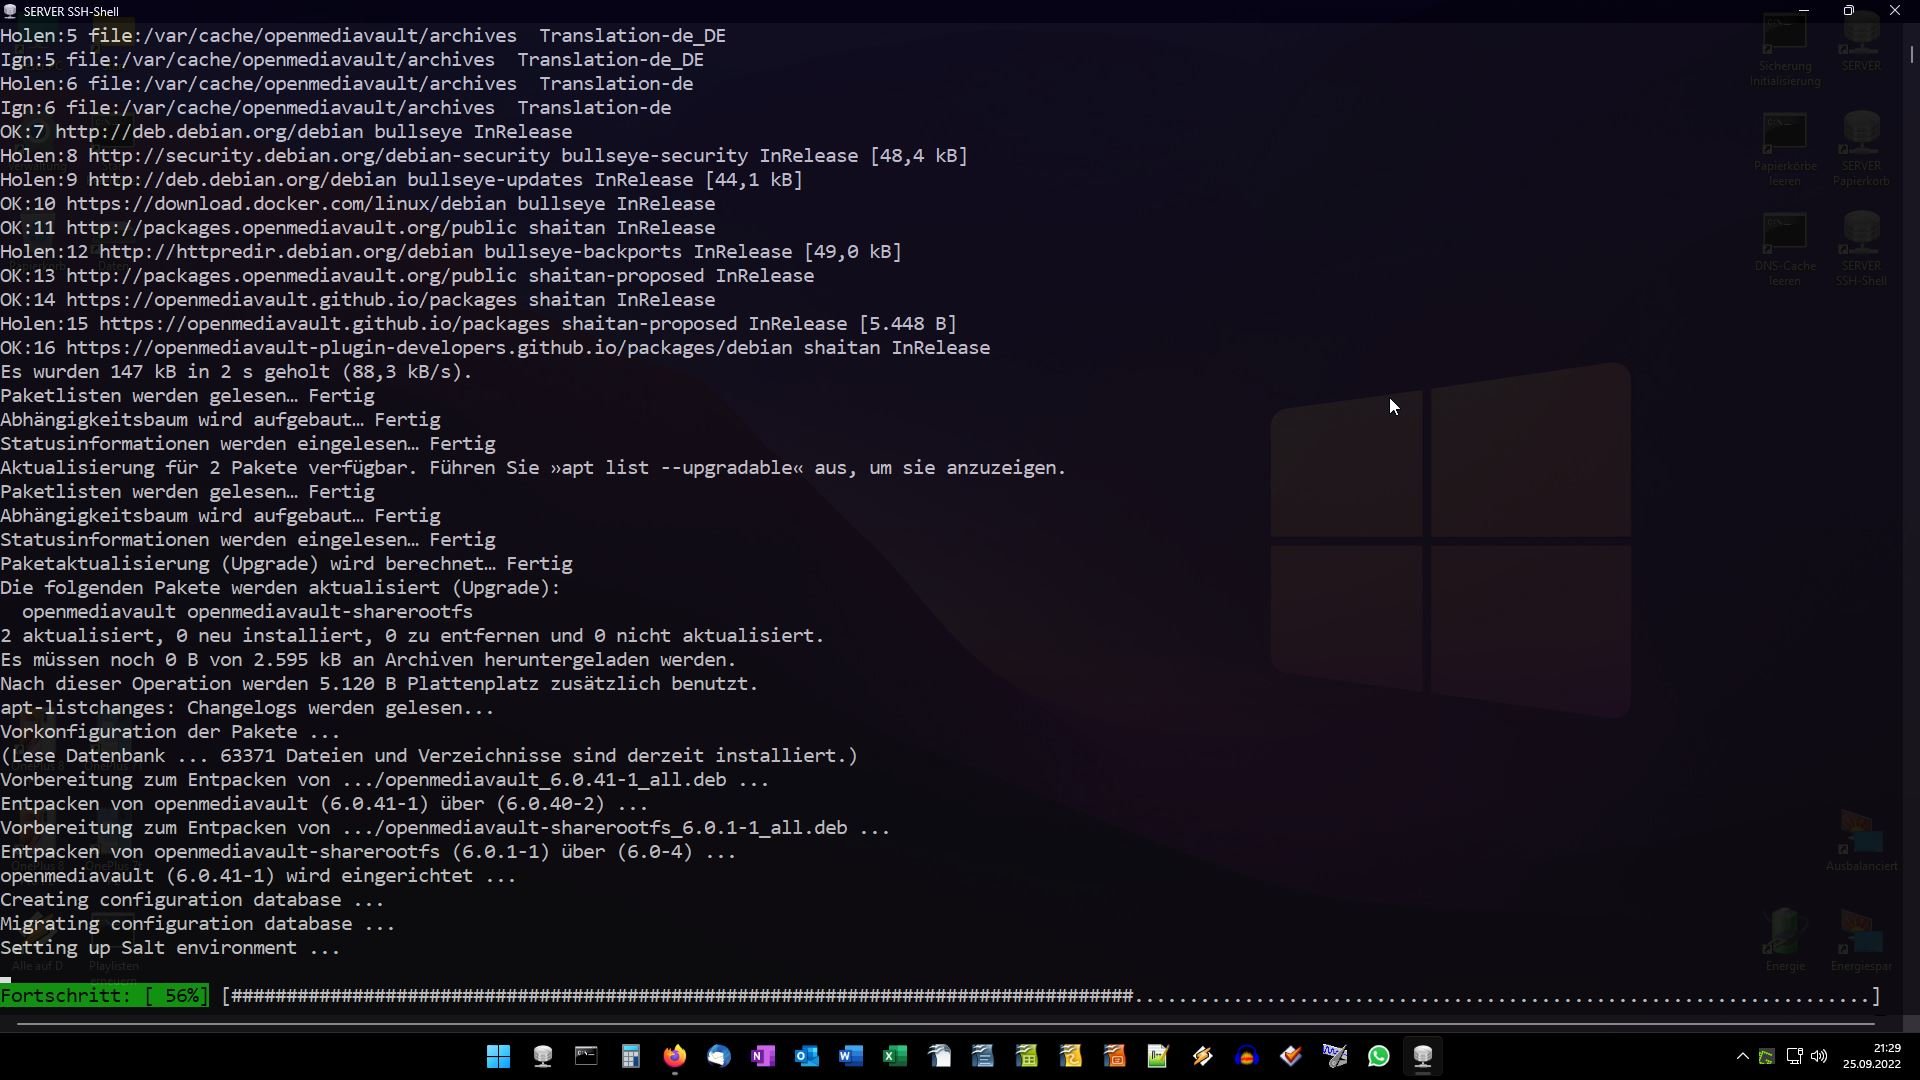Viewport: 1920px width, 1080px height.
Task: Launch OneNote from the taskbar
Action: coord(763,1056)
